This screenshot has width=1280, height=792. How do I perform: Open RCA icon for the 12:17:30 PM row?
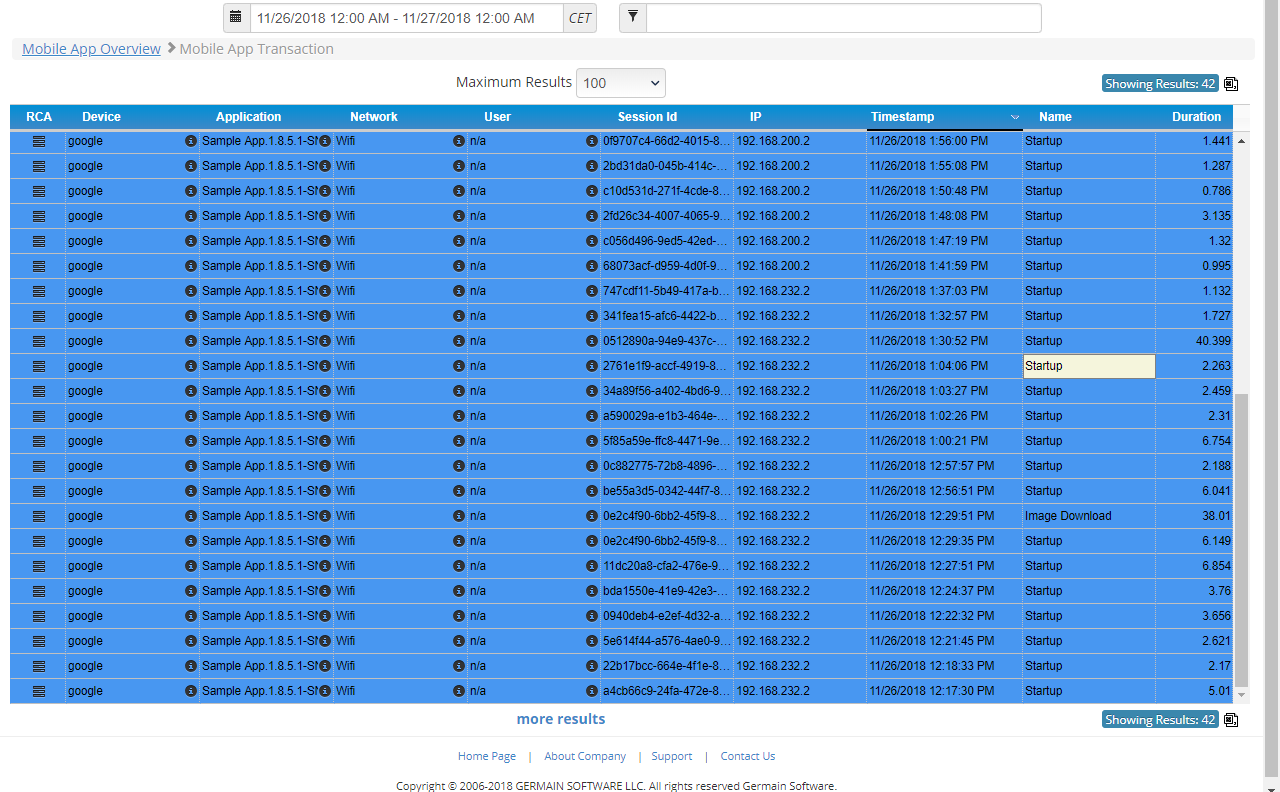39,691
